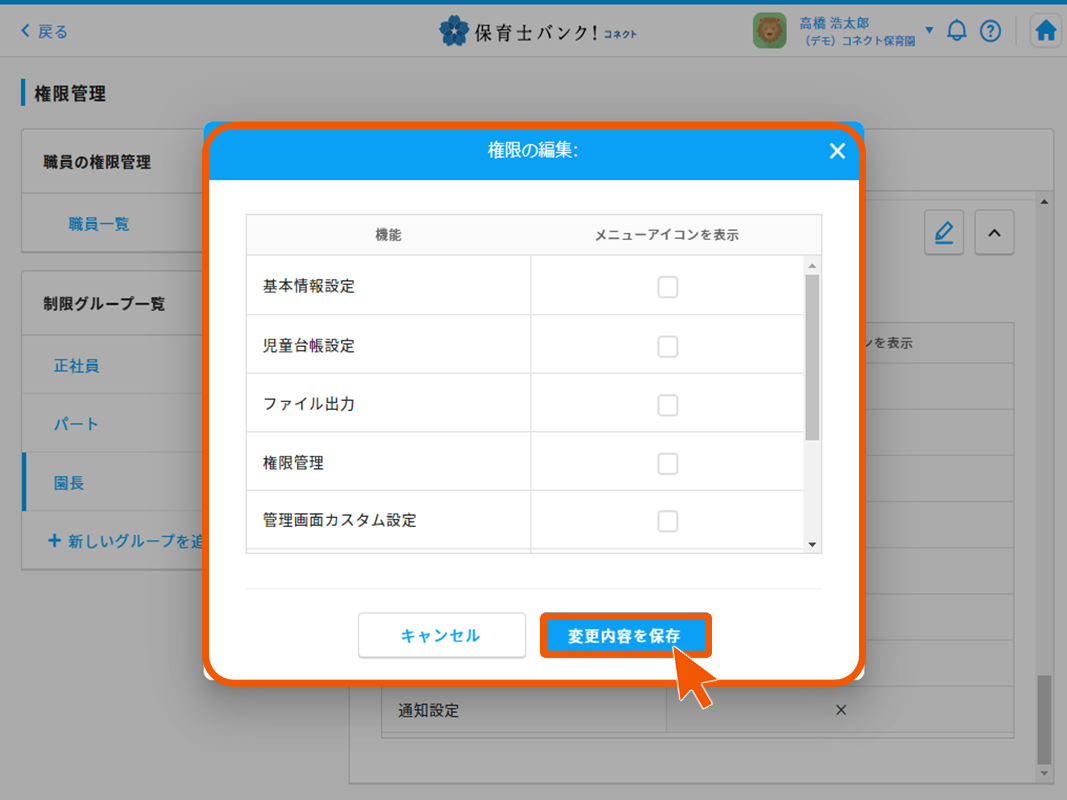Collapse the section with chevron-up button
Image resolution: width=1067 pixels, height=800 pixels.
pyautogui.click(x=994, y=233)
